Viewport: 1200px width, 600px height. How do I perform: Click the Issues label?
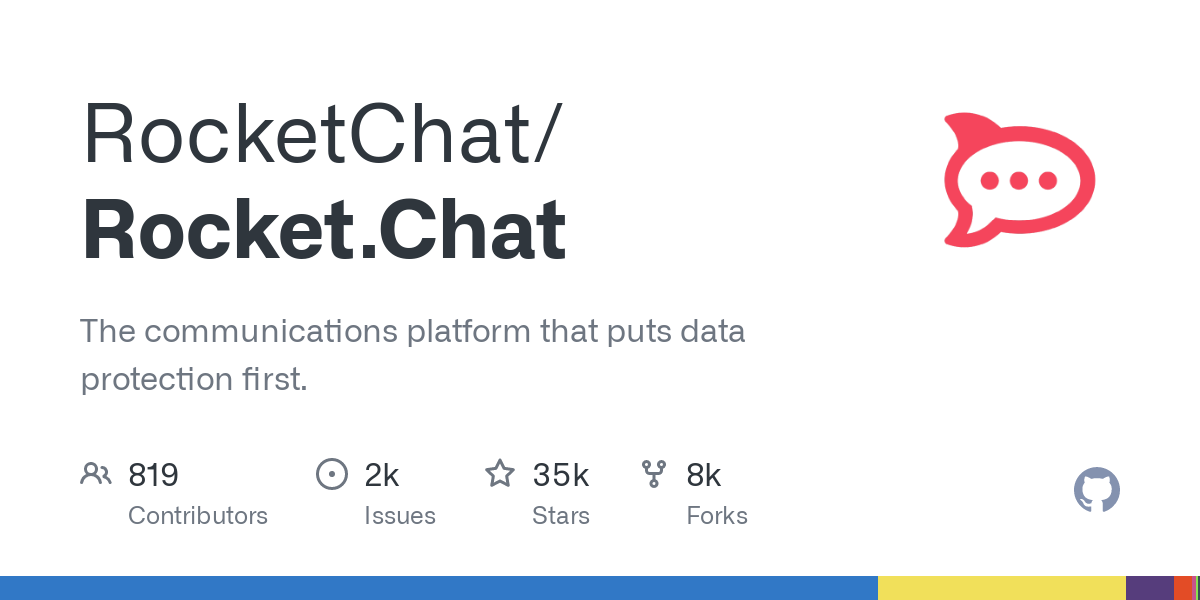[x=400, y=516]
